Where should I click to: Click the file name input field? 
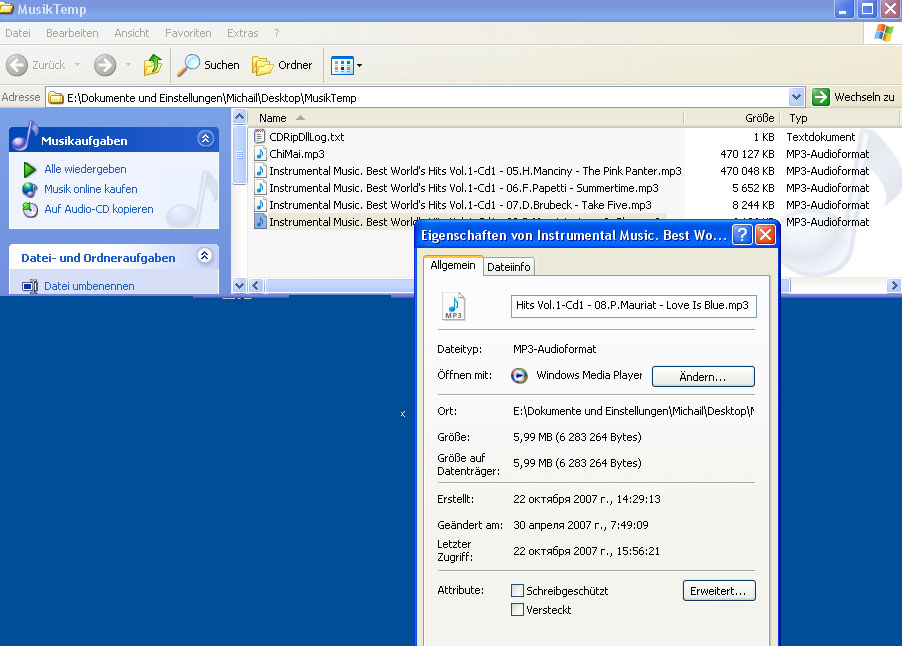(633, 306)
